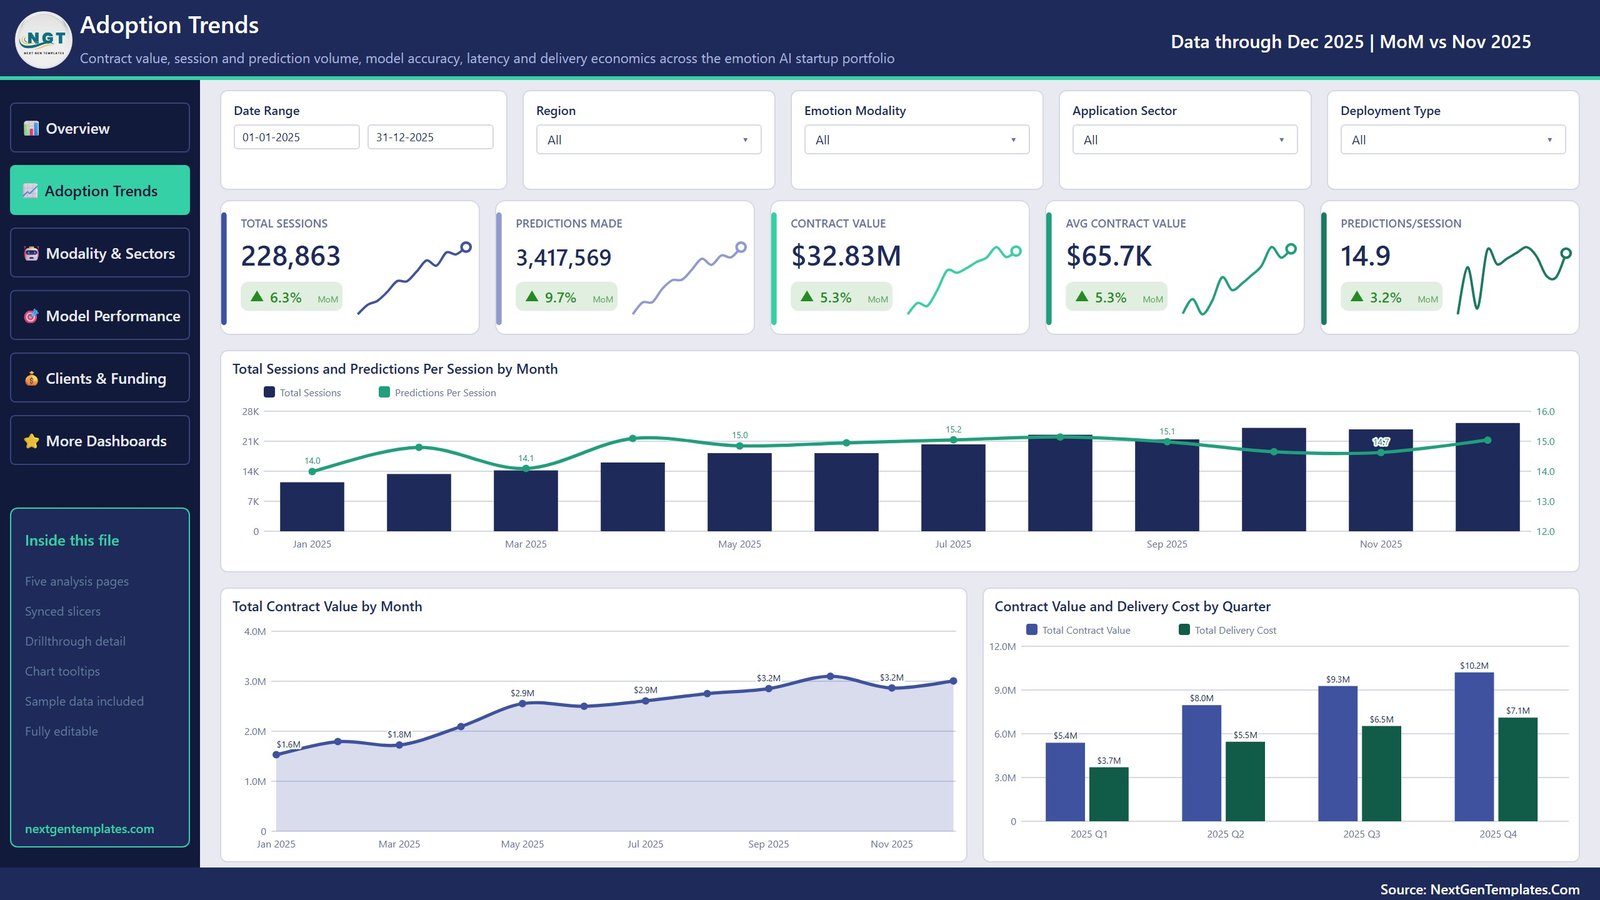This screenshot has width=1600, height=900.
Task: Click 'Synced slicers' text
Action: click(x=63, y=611)
